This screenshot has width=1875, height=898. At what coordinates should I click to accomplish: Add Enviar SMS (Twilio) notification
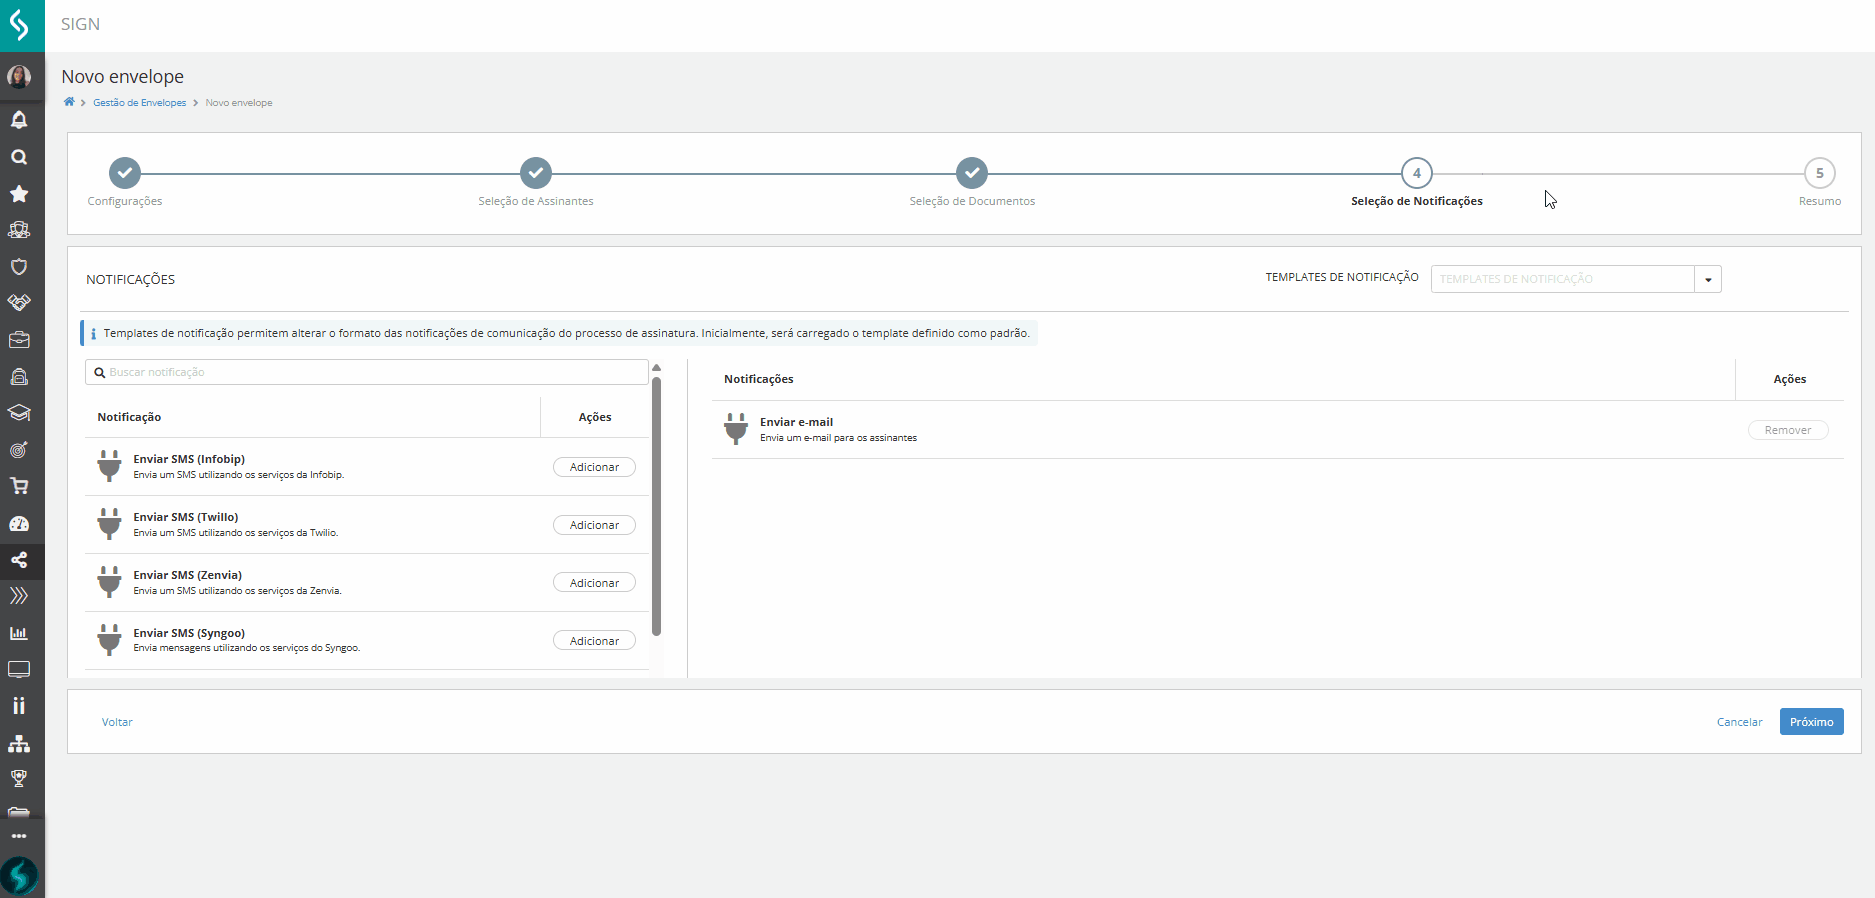[594, 525]
